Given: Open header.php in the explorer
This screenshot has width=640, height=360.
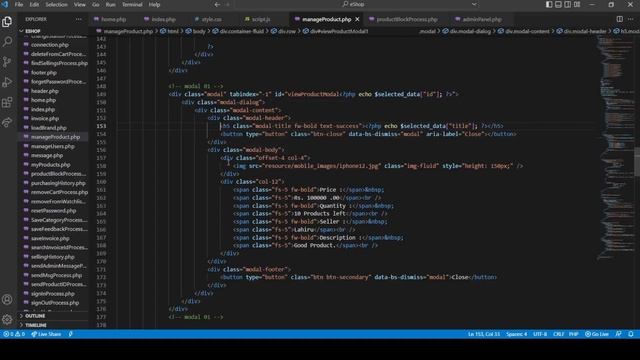Looking at the screenshot, I should point(45,91).
